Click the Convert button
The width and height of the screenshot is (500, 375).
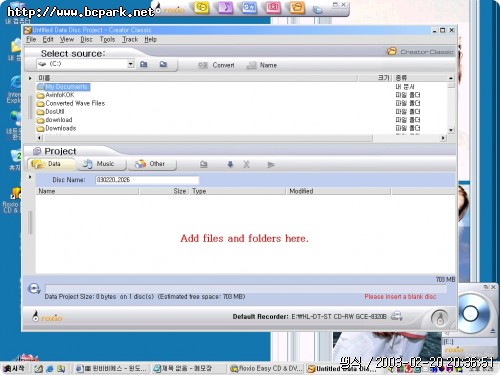coord(216,65)
